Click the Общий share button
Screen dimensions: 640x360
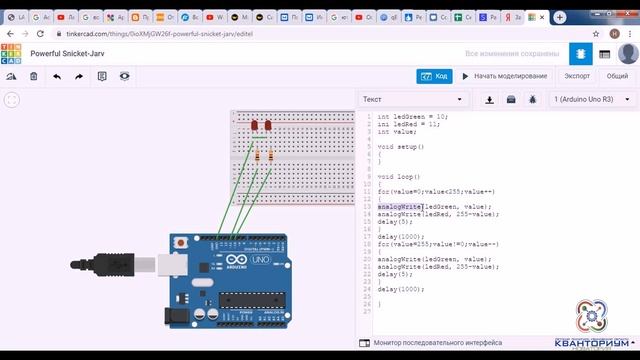[617, 76]
